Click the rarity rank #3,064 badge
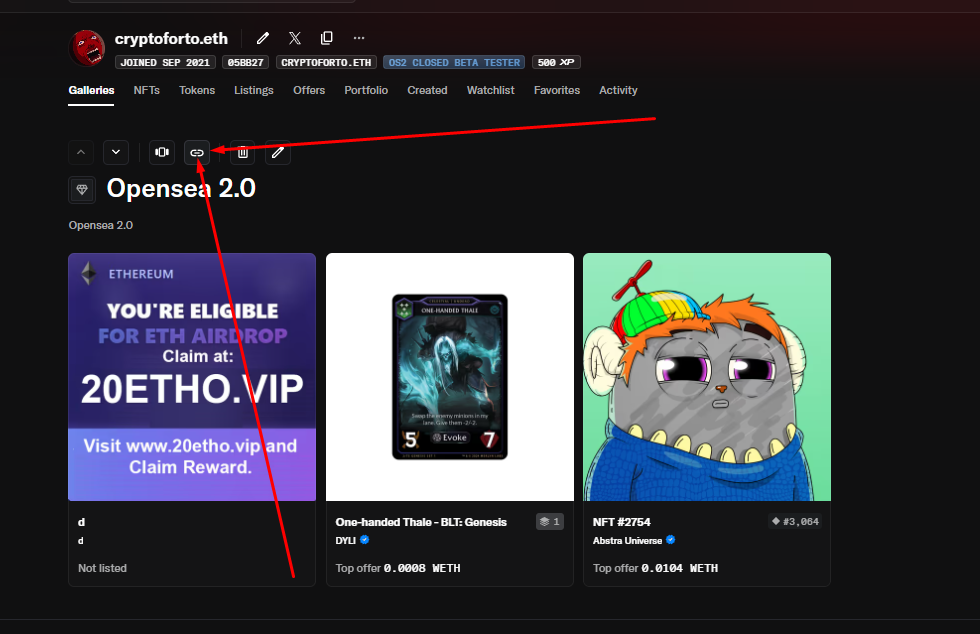The width and height of the screenshot is (980, 634). (795, 521)
